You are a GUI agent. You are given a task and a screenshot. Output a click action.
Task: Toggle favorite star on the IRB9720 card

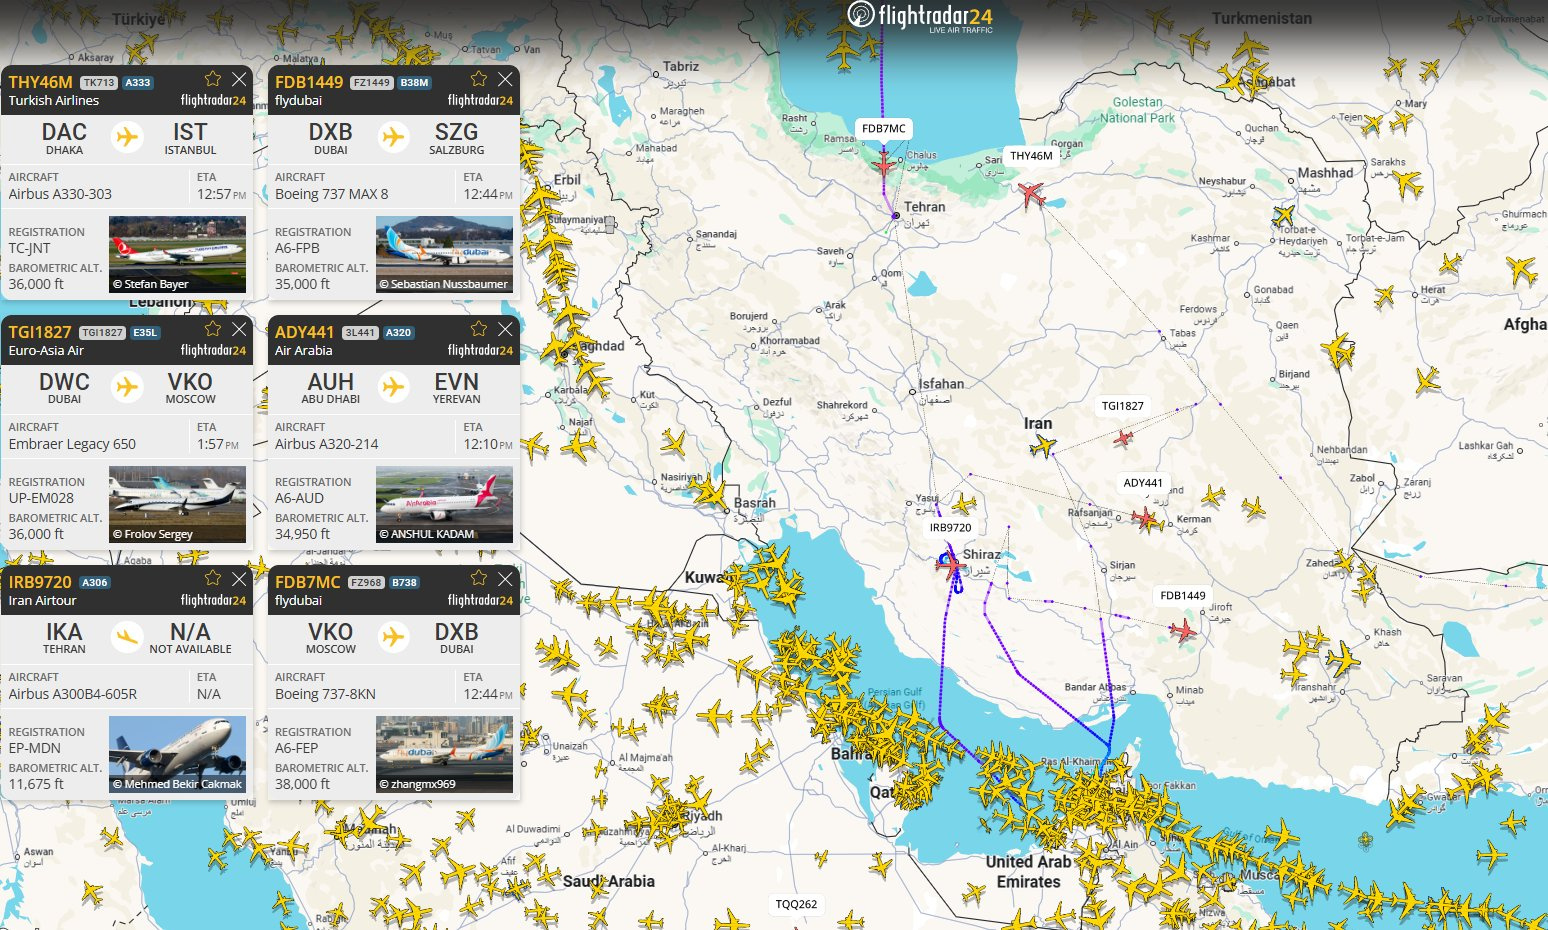[x=213, y=579]
